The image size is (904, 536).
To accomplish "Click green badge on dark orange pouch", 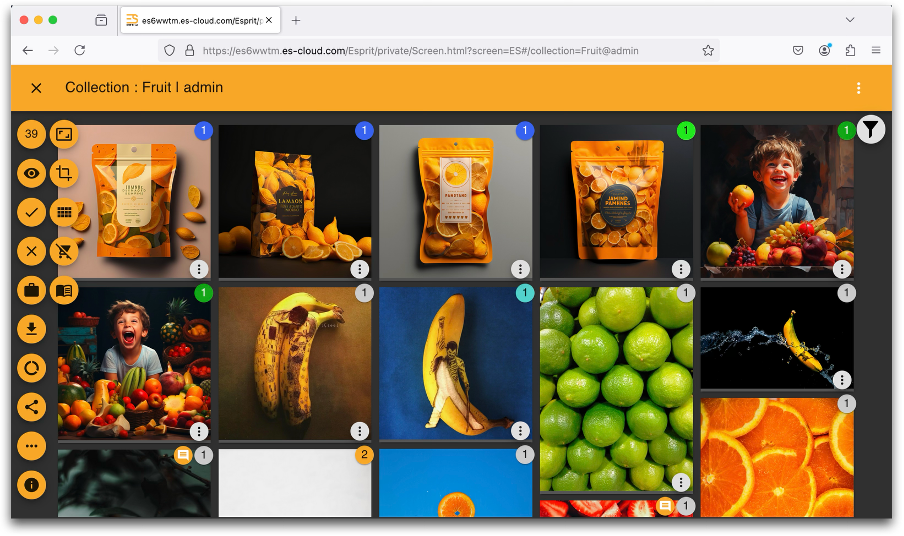I will click(x=685, y=131).
